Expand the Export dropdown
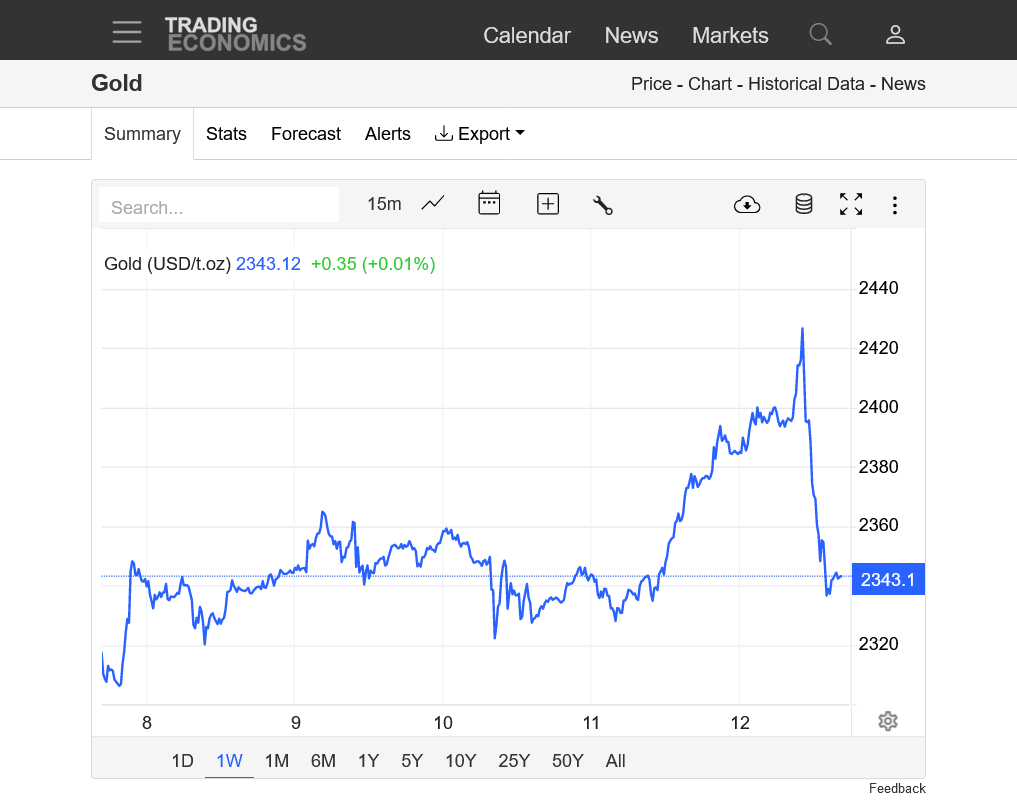This screenshot has width=1017, height=807. click(480, 134)
